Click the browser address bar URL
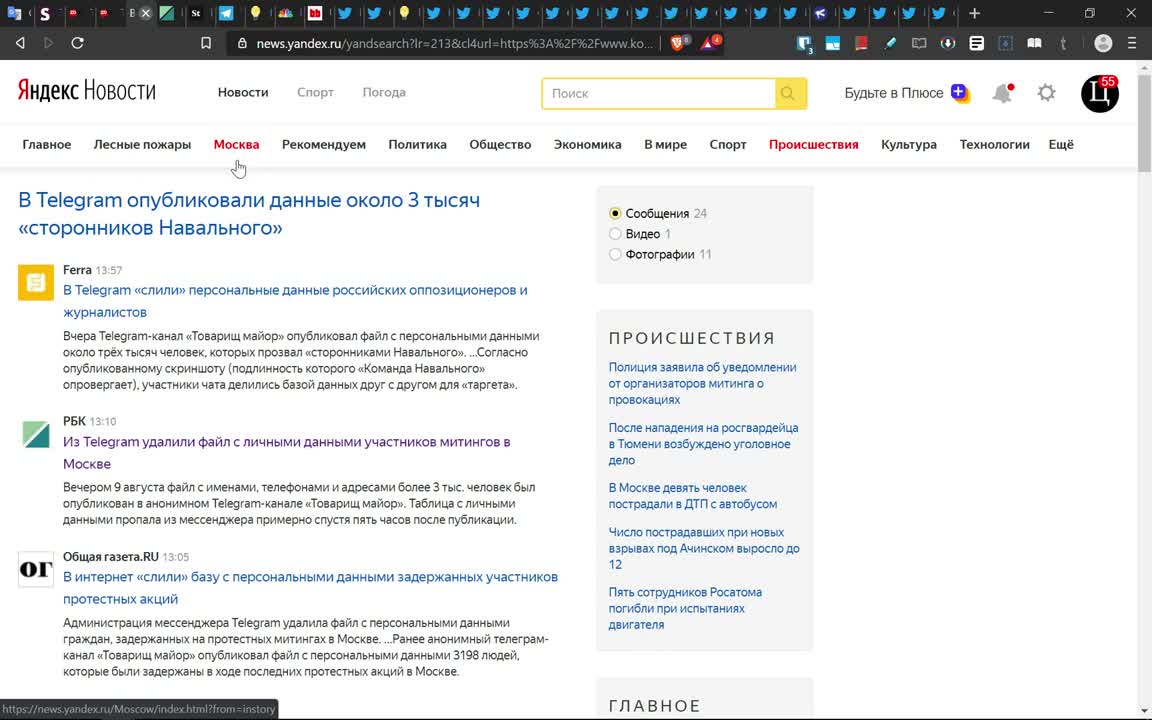 (454, 43)
